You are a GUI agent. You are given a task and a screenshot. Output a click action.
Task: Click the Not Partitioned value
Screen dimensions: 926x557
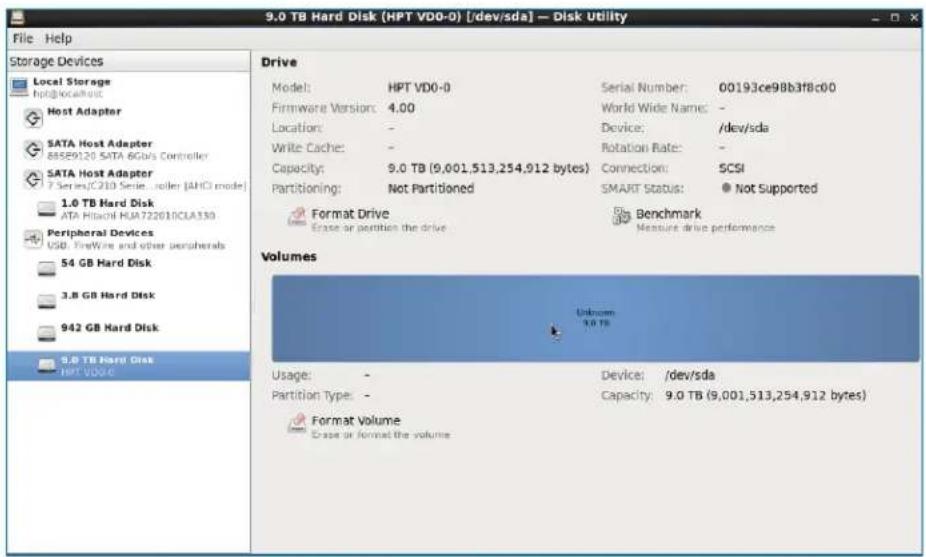431,188
